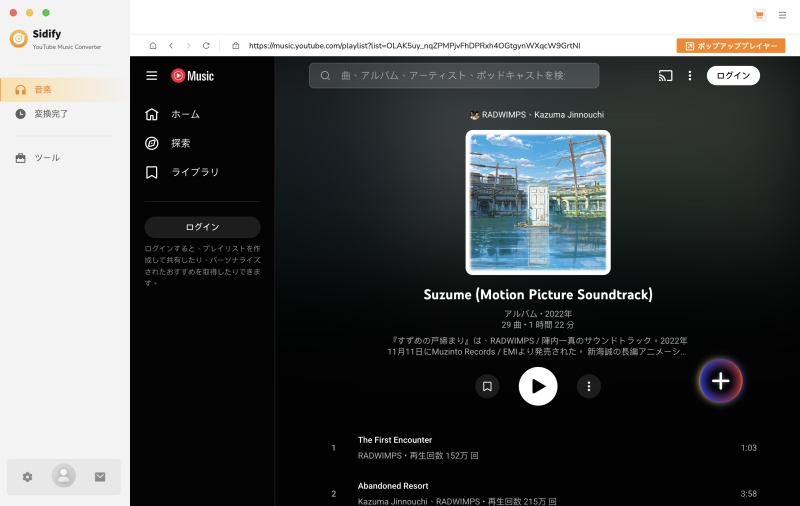
Task: Go forward with the right arrow
Action: (188, 45)
